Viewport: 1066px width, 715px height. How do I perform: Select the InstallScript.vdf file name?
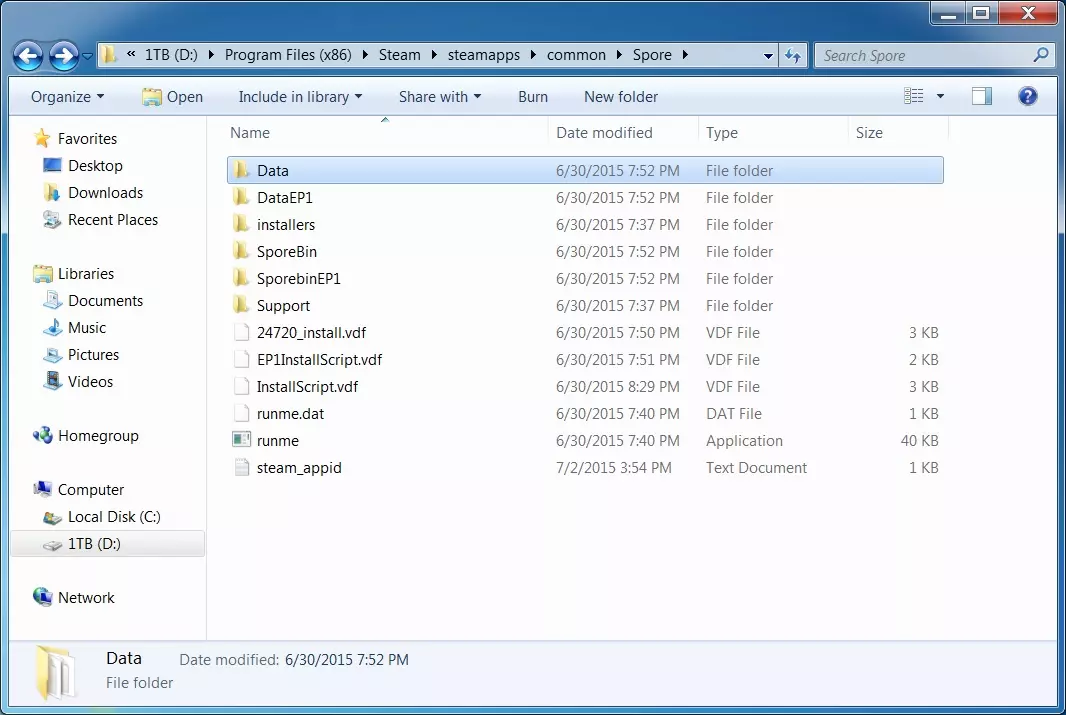point(307,387)
